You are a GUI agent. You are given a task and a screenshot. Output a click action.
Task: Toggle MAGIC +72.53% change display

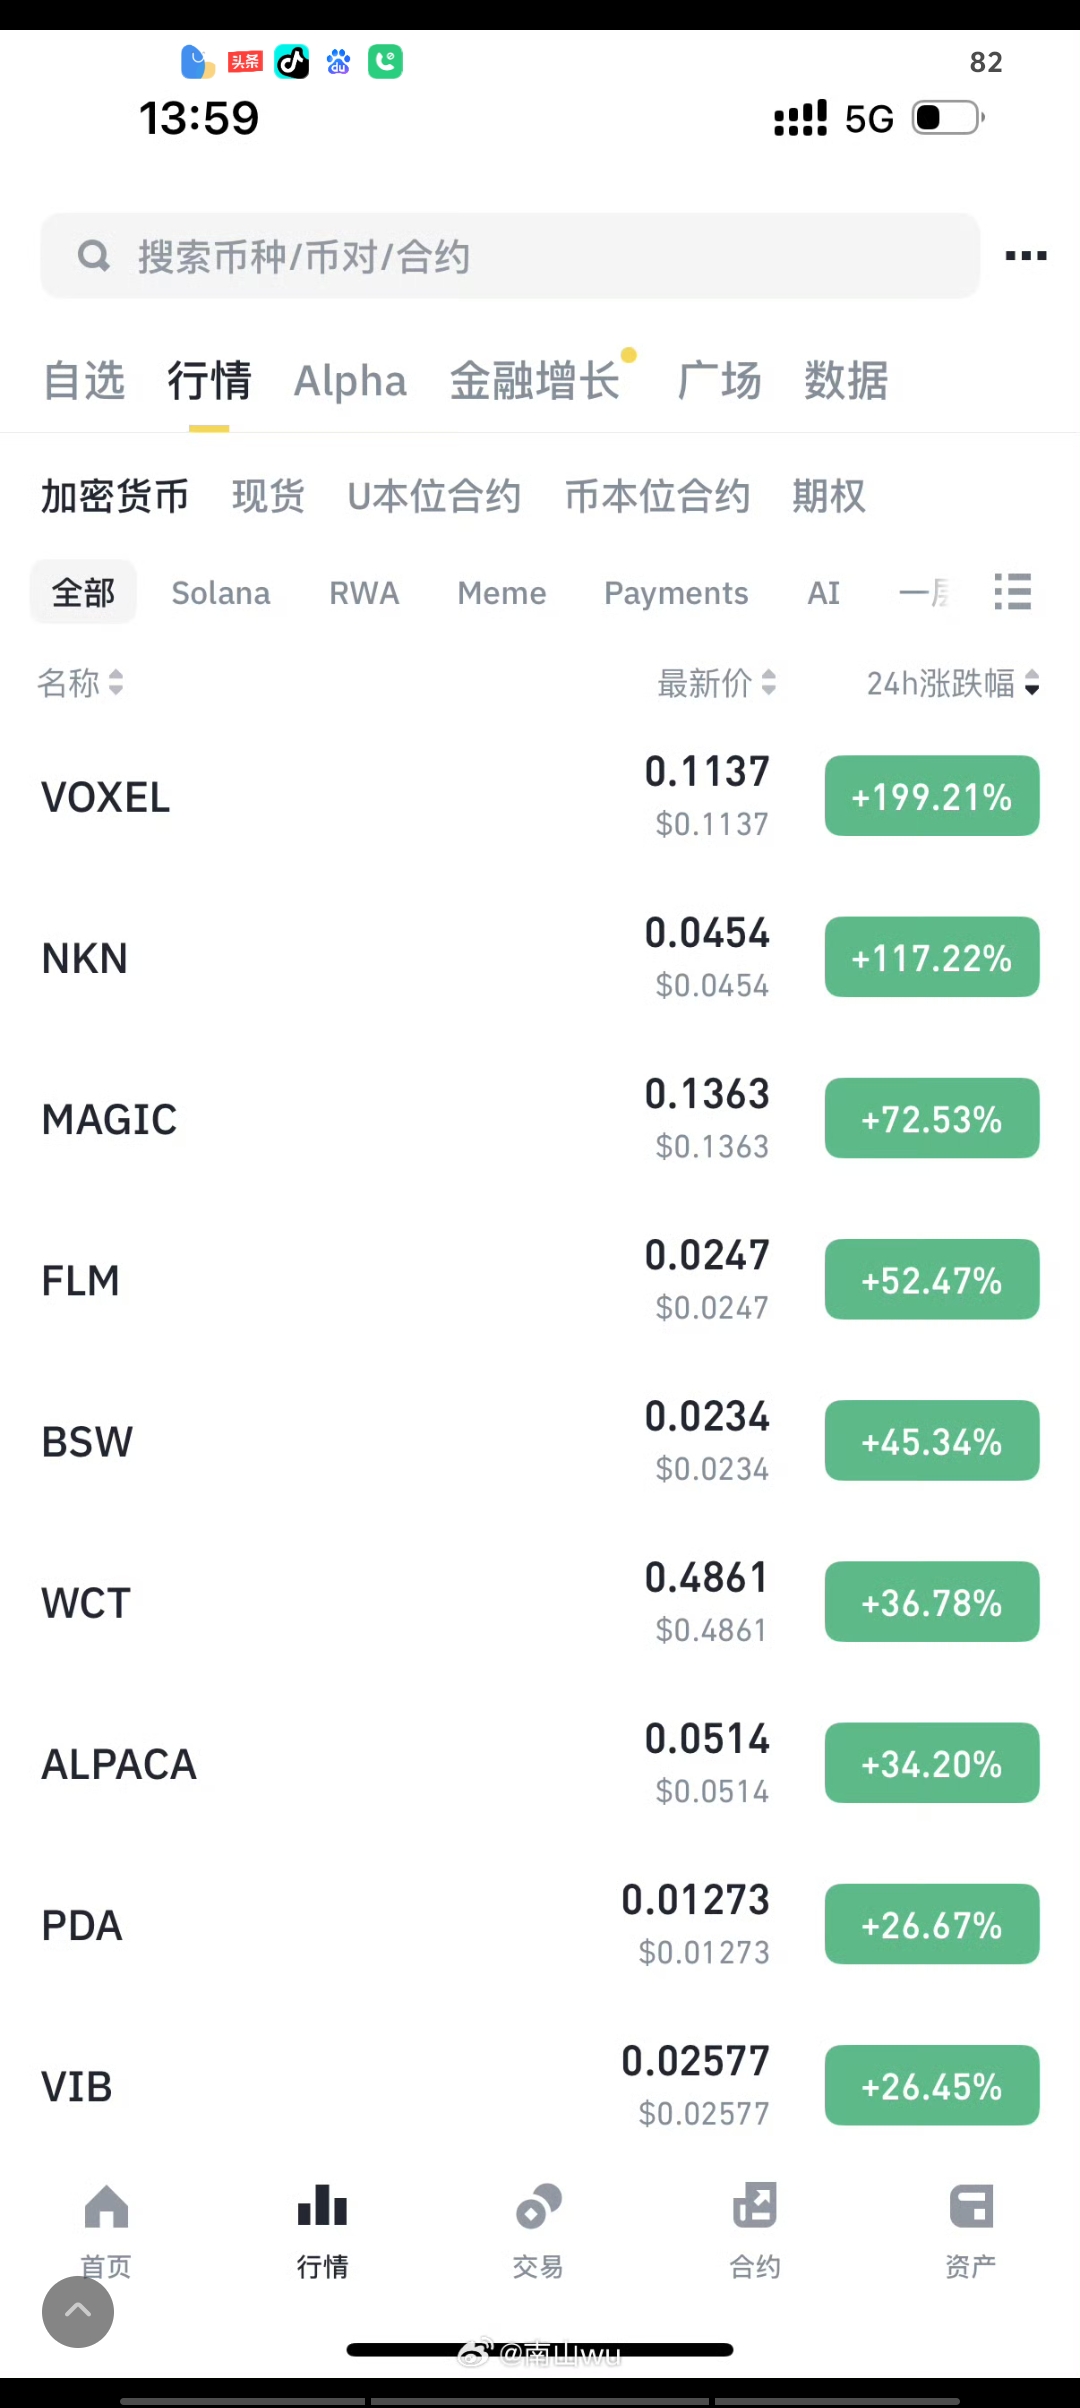tap(931, 1119)
